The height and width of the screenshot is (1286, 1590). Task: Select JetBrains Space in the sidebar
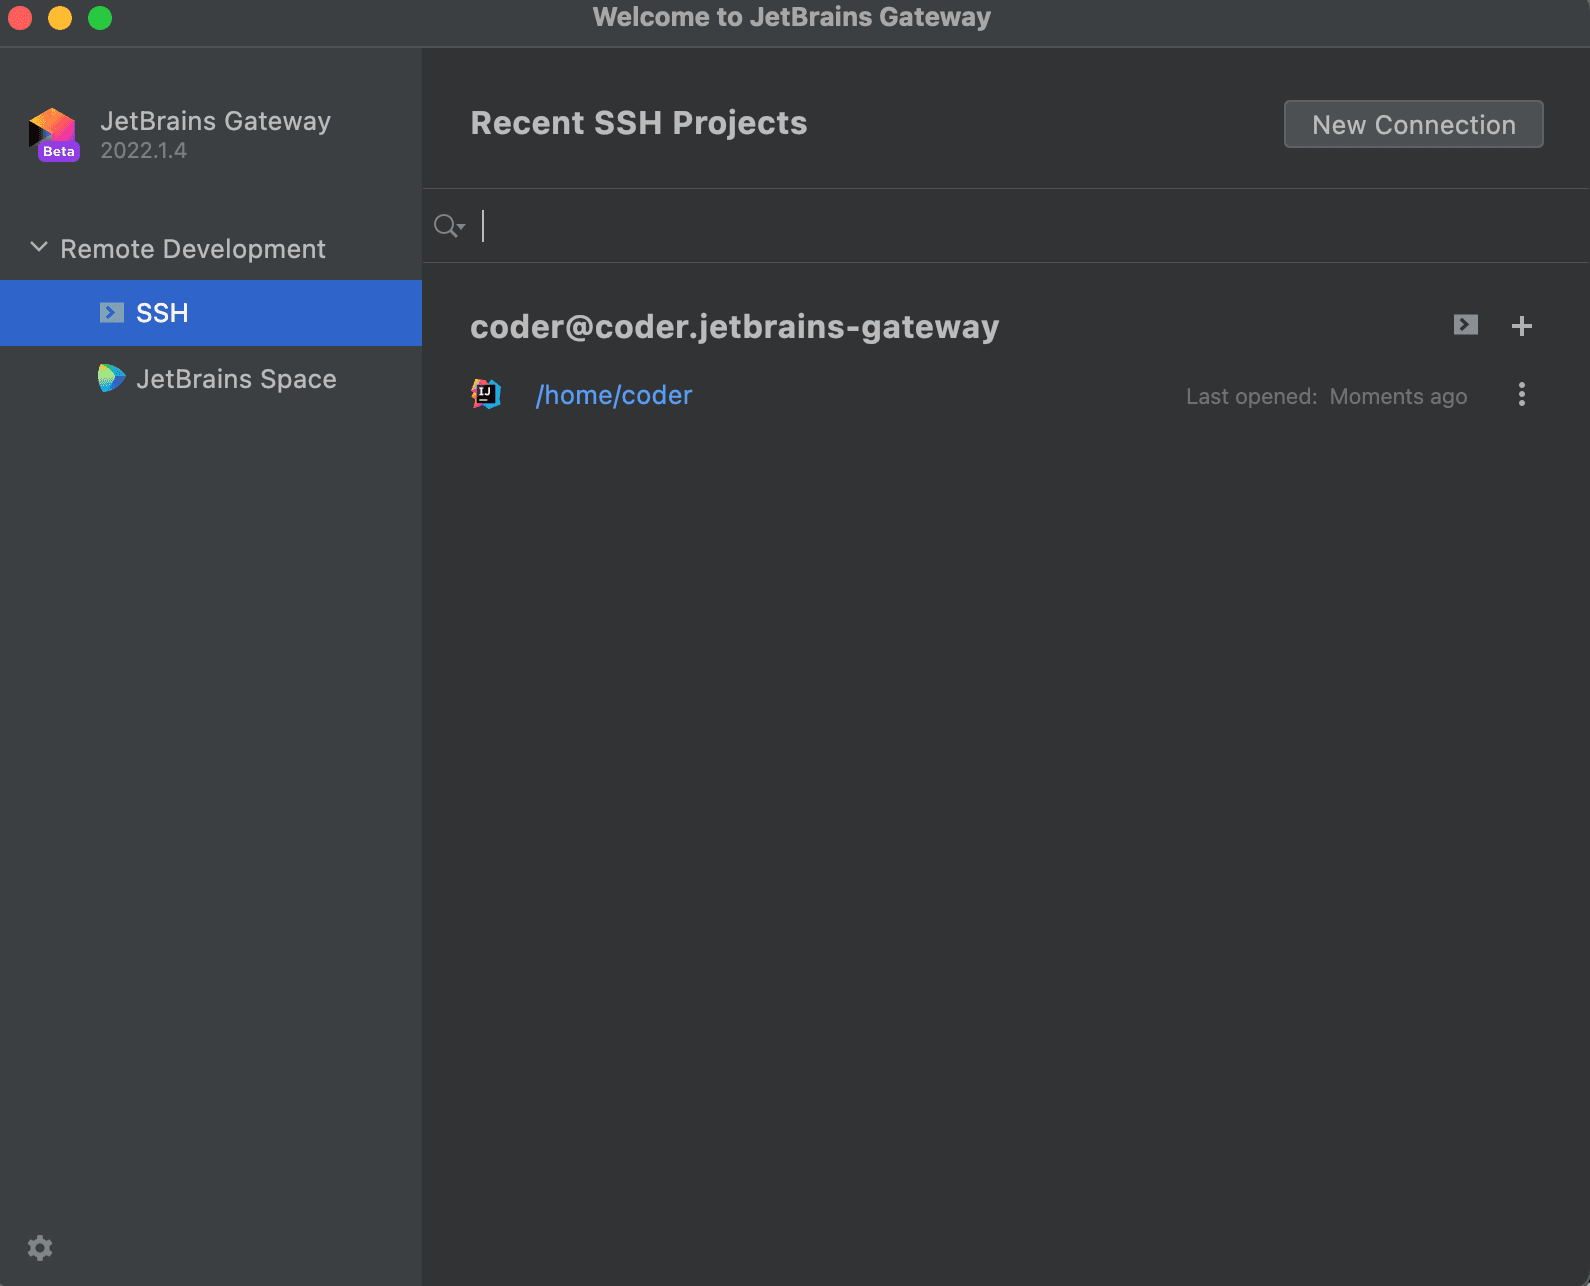click(211, 379)
